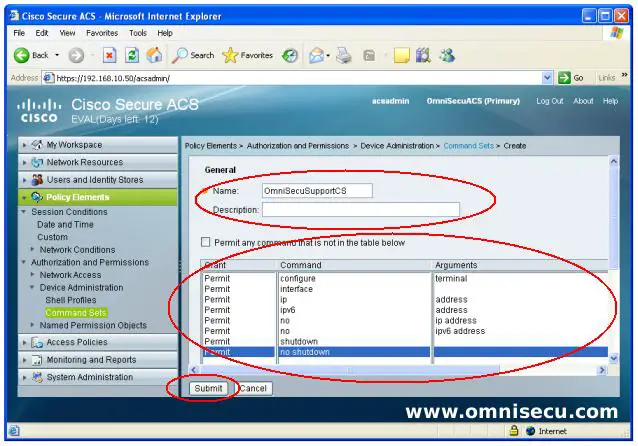Collapse the Device Administration node

(x=33, y=287)
